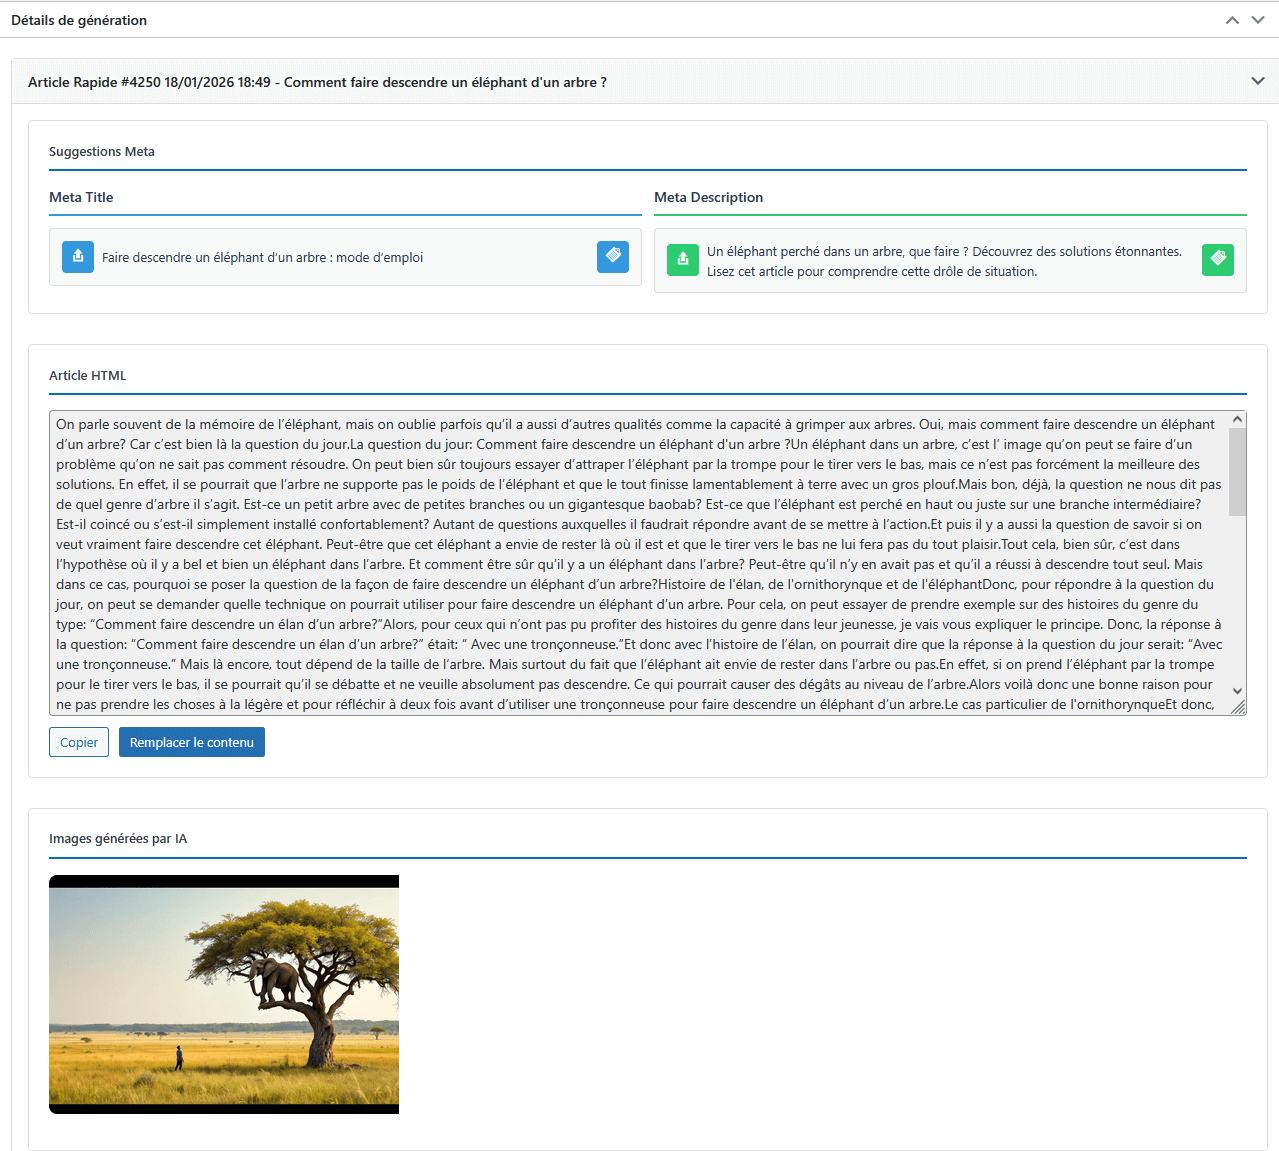Open the Suggestions Meta section header
This screenshot has width=1279, height=1151.
click(101, 151)
